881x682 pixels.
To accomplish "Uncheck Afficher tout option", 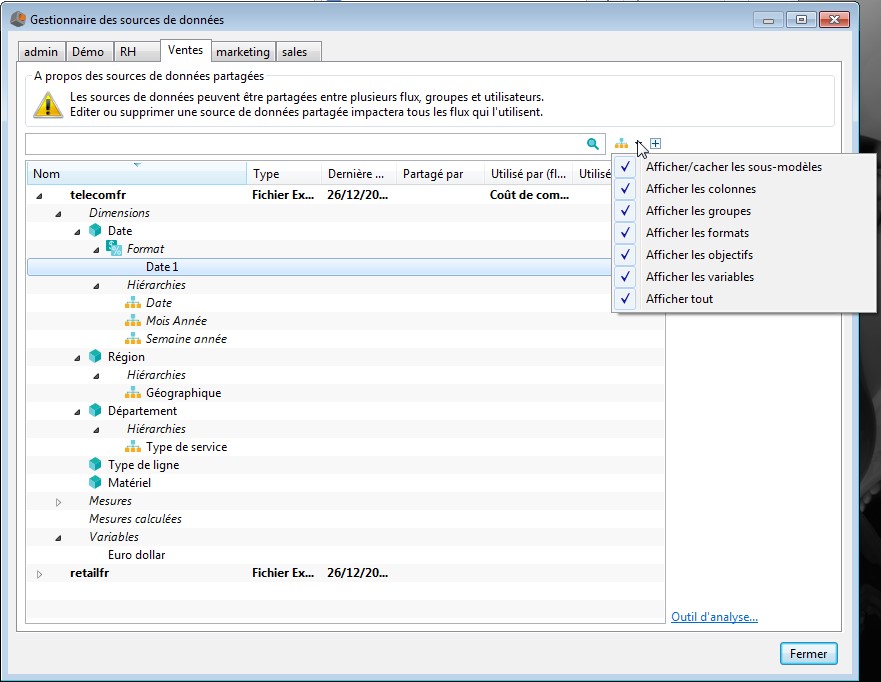I will (x=625, y=299).
